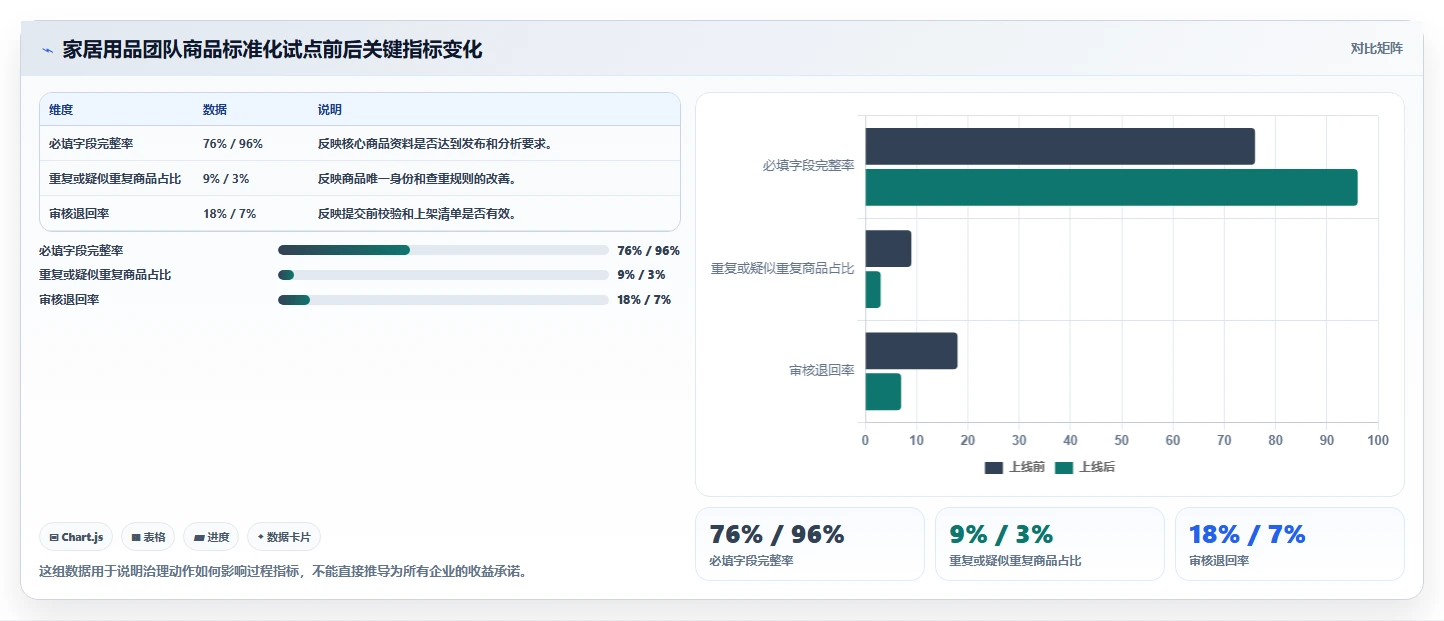The width and height of the screenshot is (1444, 621).
Task: Click the x-axis tick label 50
Action: click(x=1122, y=440)
